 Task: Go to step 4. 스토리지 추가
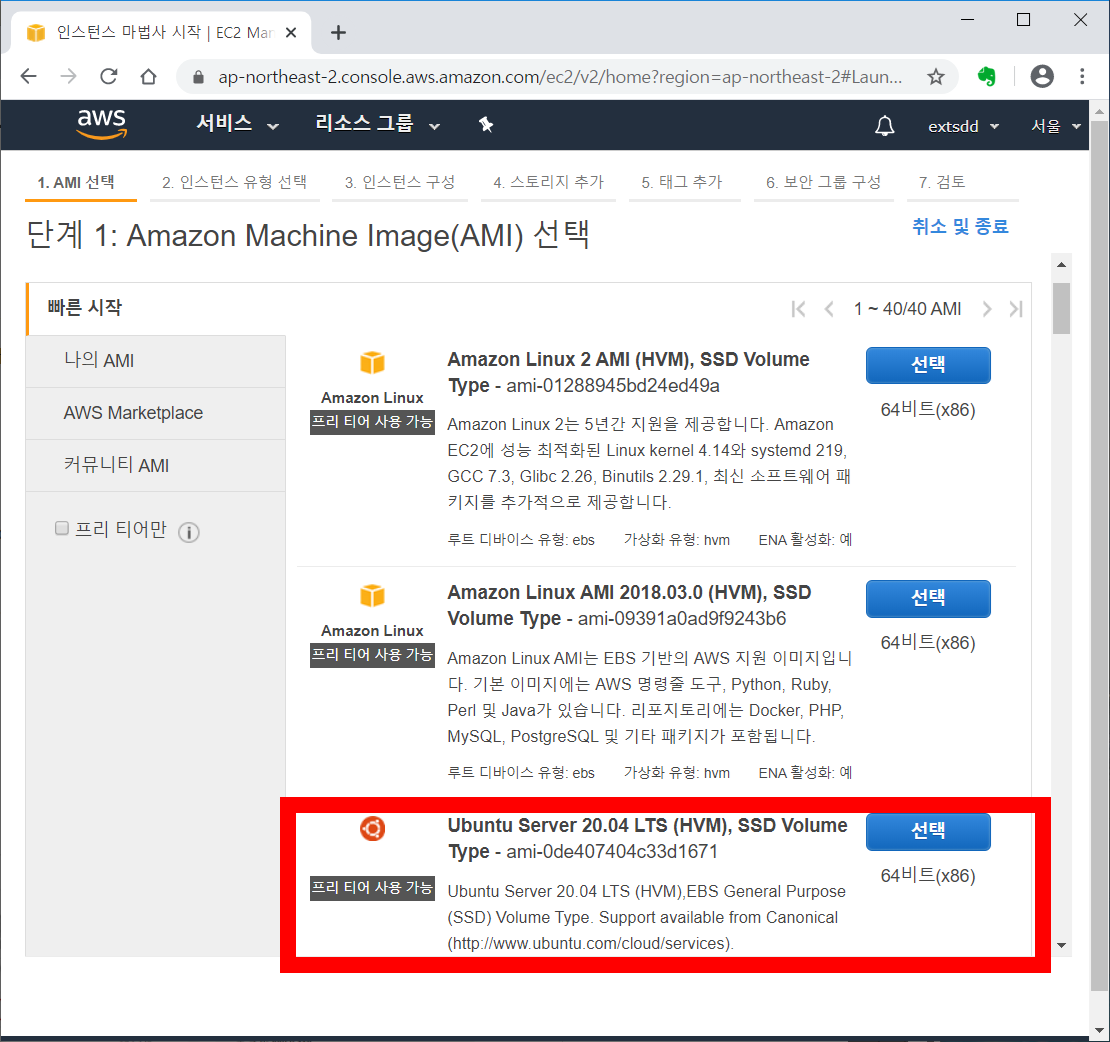coord(549,183)
